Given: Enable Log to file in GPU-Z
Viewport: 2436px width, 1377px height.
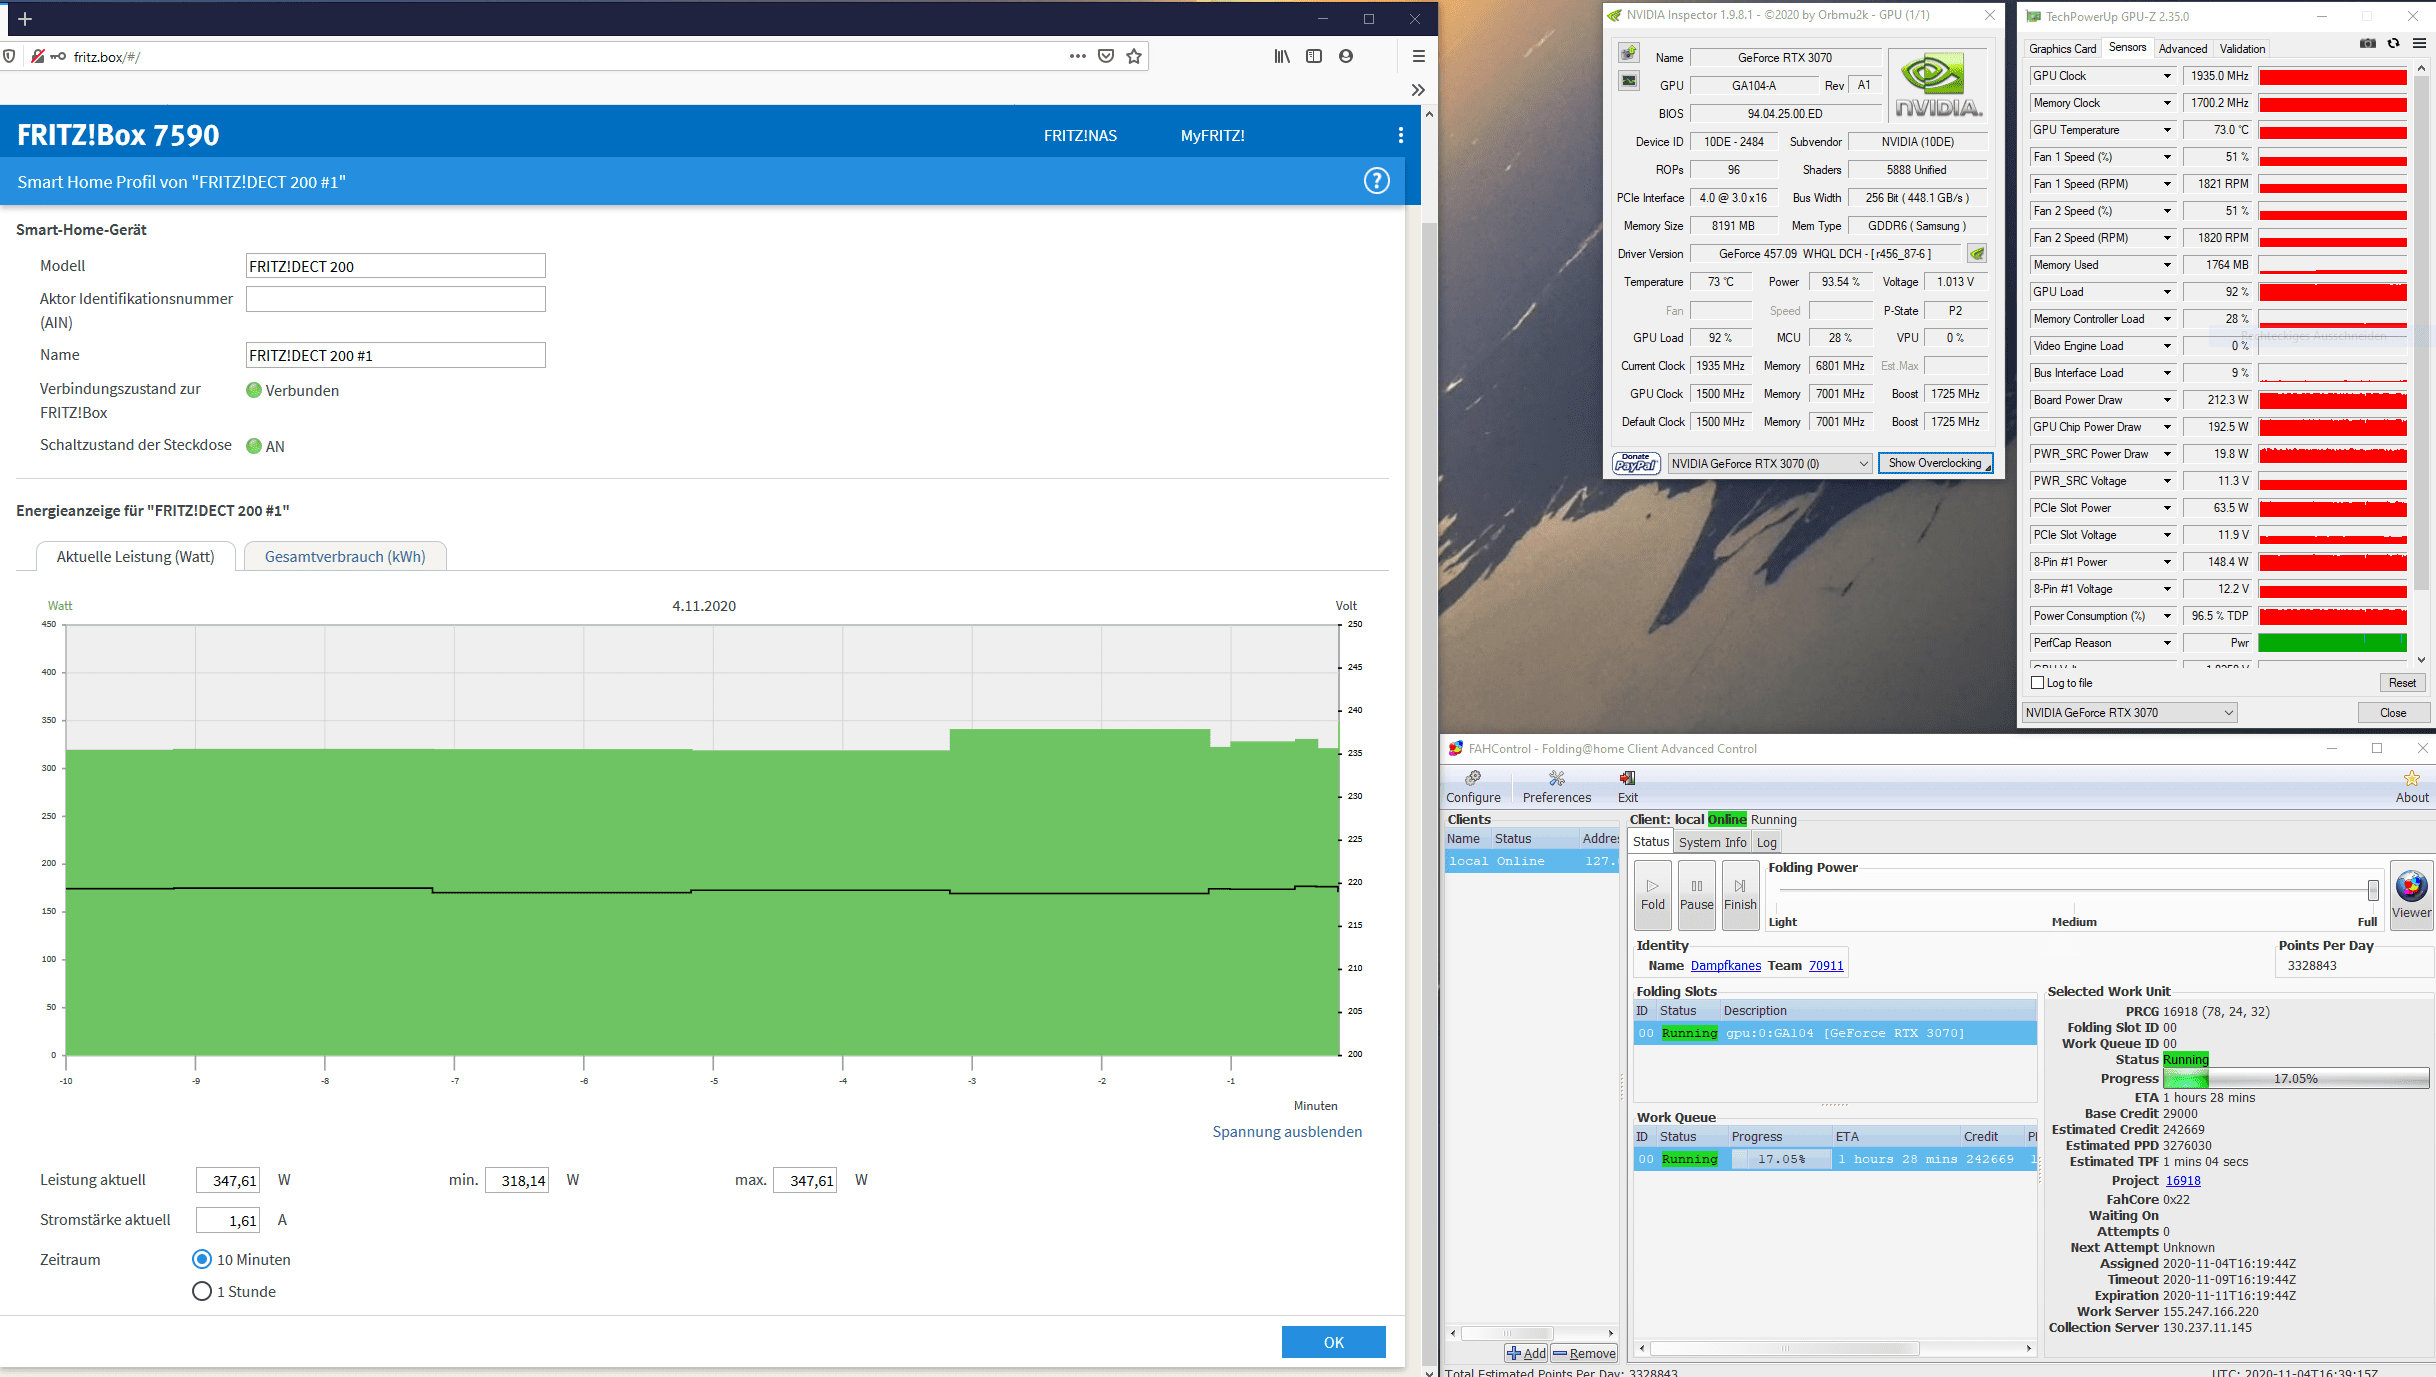Looking at the screenshot, I should tap(2038, 683).
